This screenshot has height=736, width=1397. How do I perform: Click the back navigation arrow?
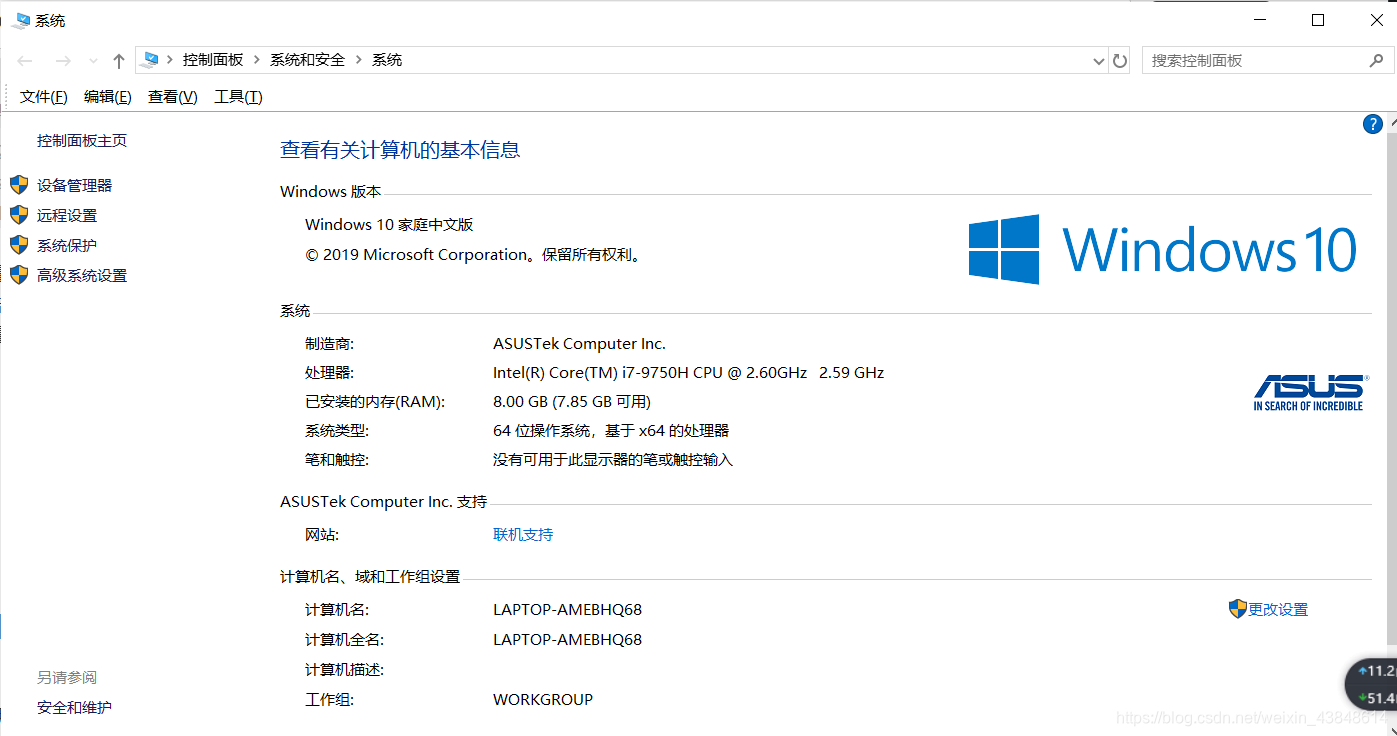coord(25,61)
